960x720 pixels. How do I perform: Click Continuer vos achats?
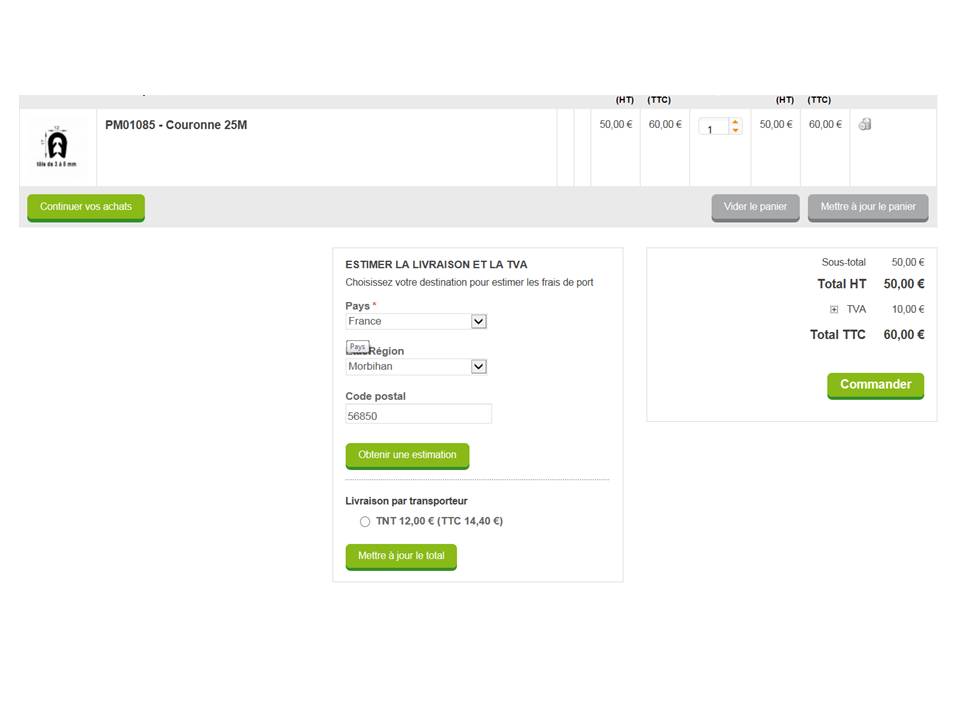click(x=86, y=207)
